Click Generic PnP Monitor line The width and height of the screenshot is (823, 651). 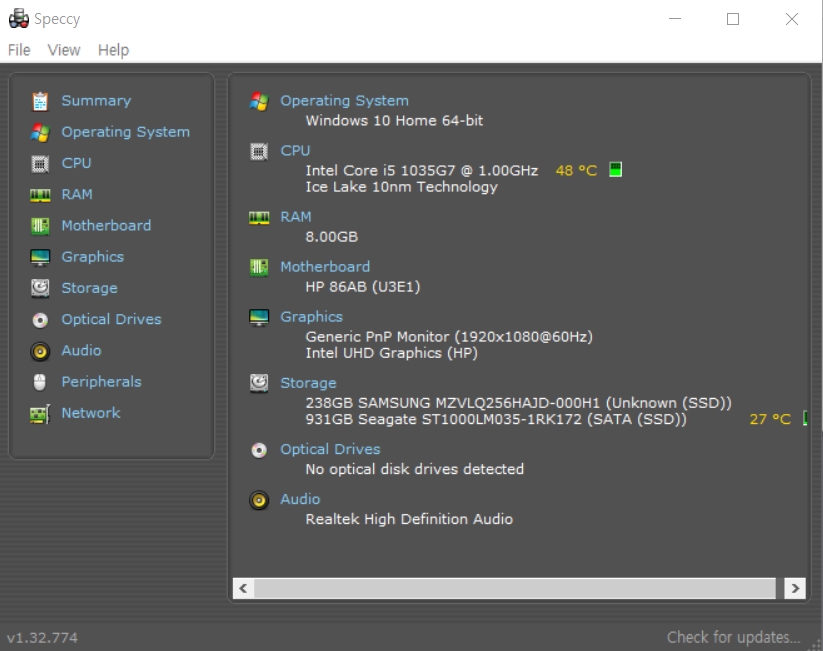(x=449, y=337)
